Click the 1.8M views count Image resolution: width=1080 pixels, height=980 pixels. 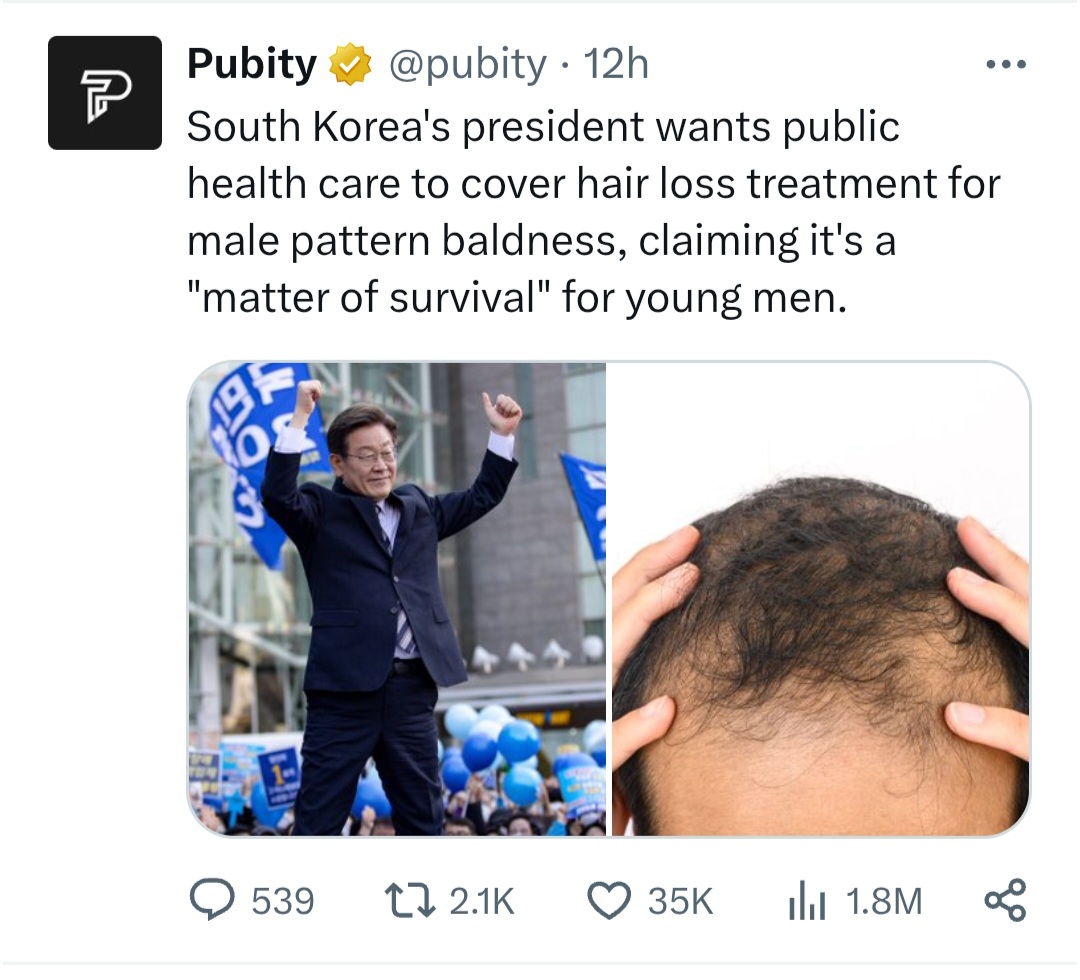(884, 901)
